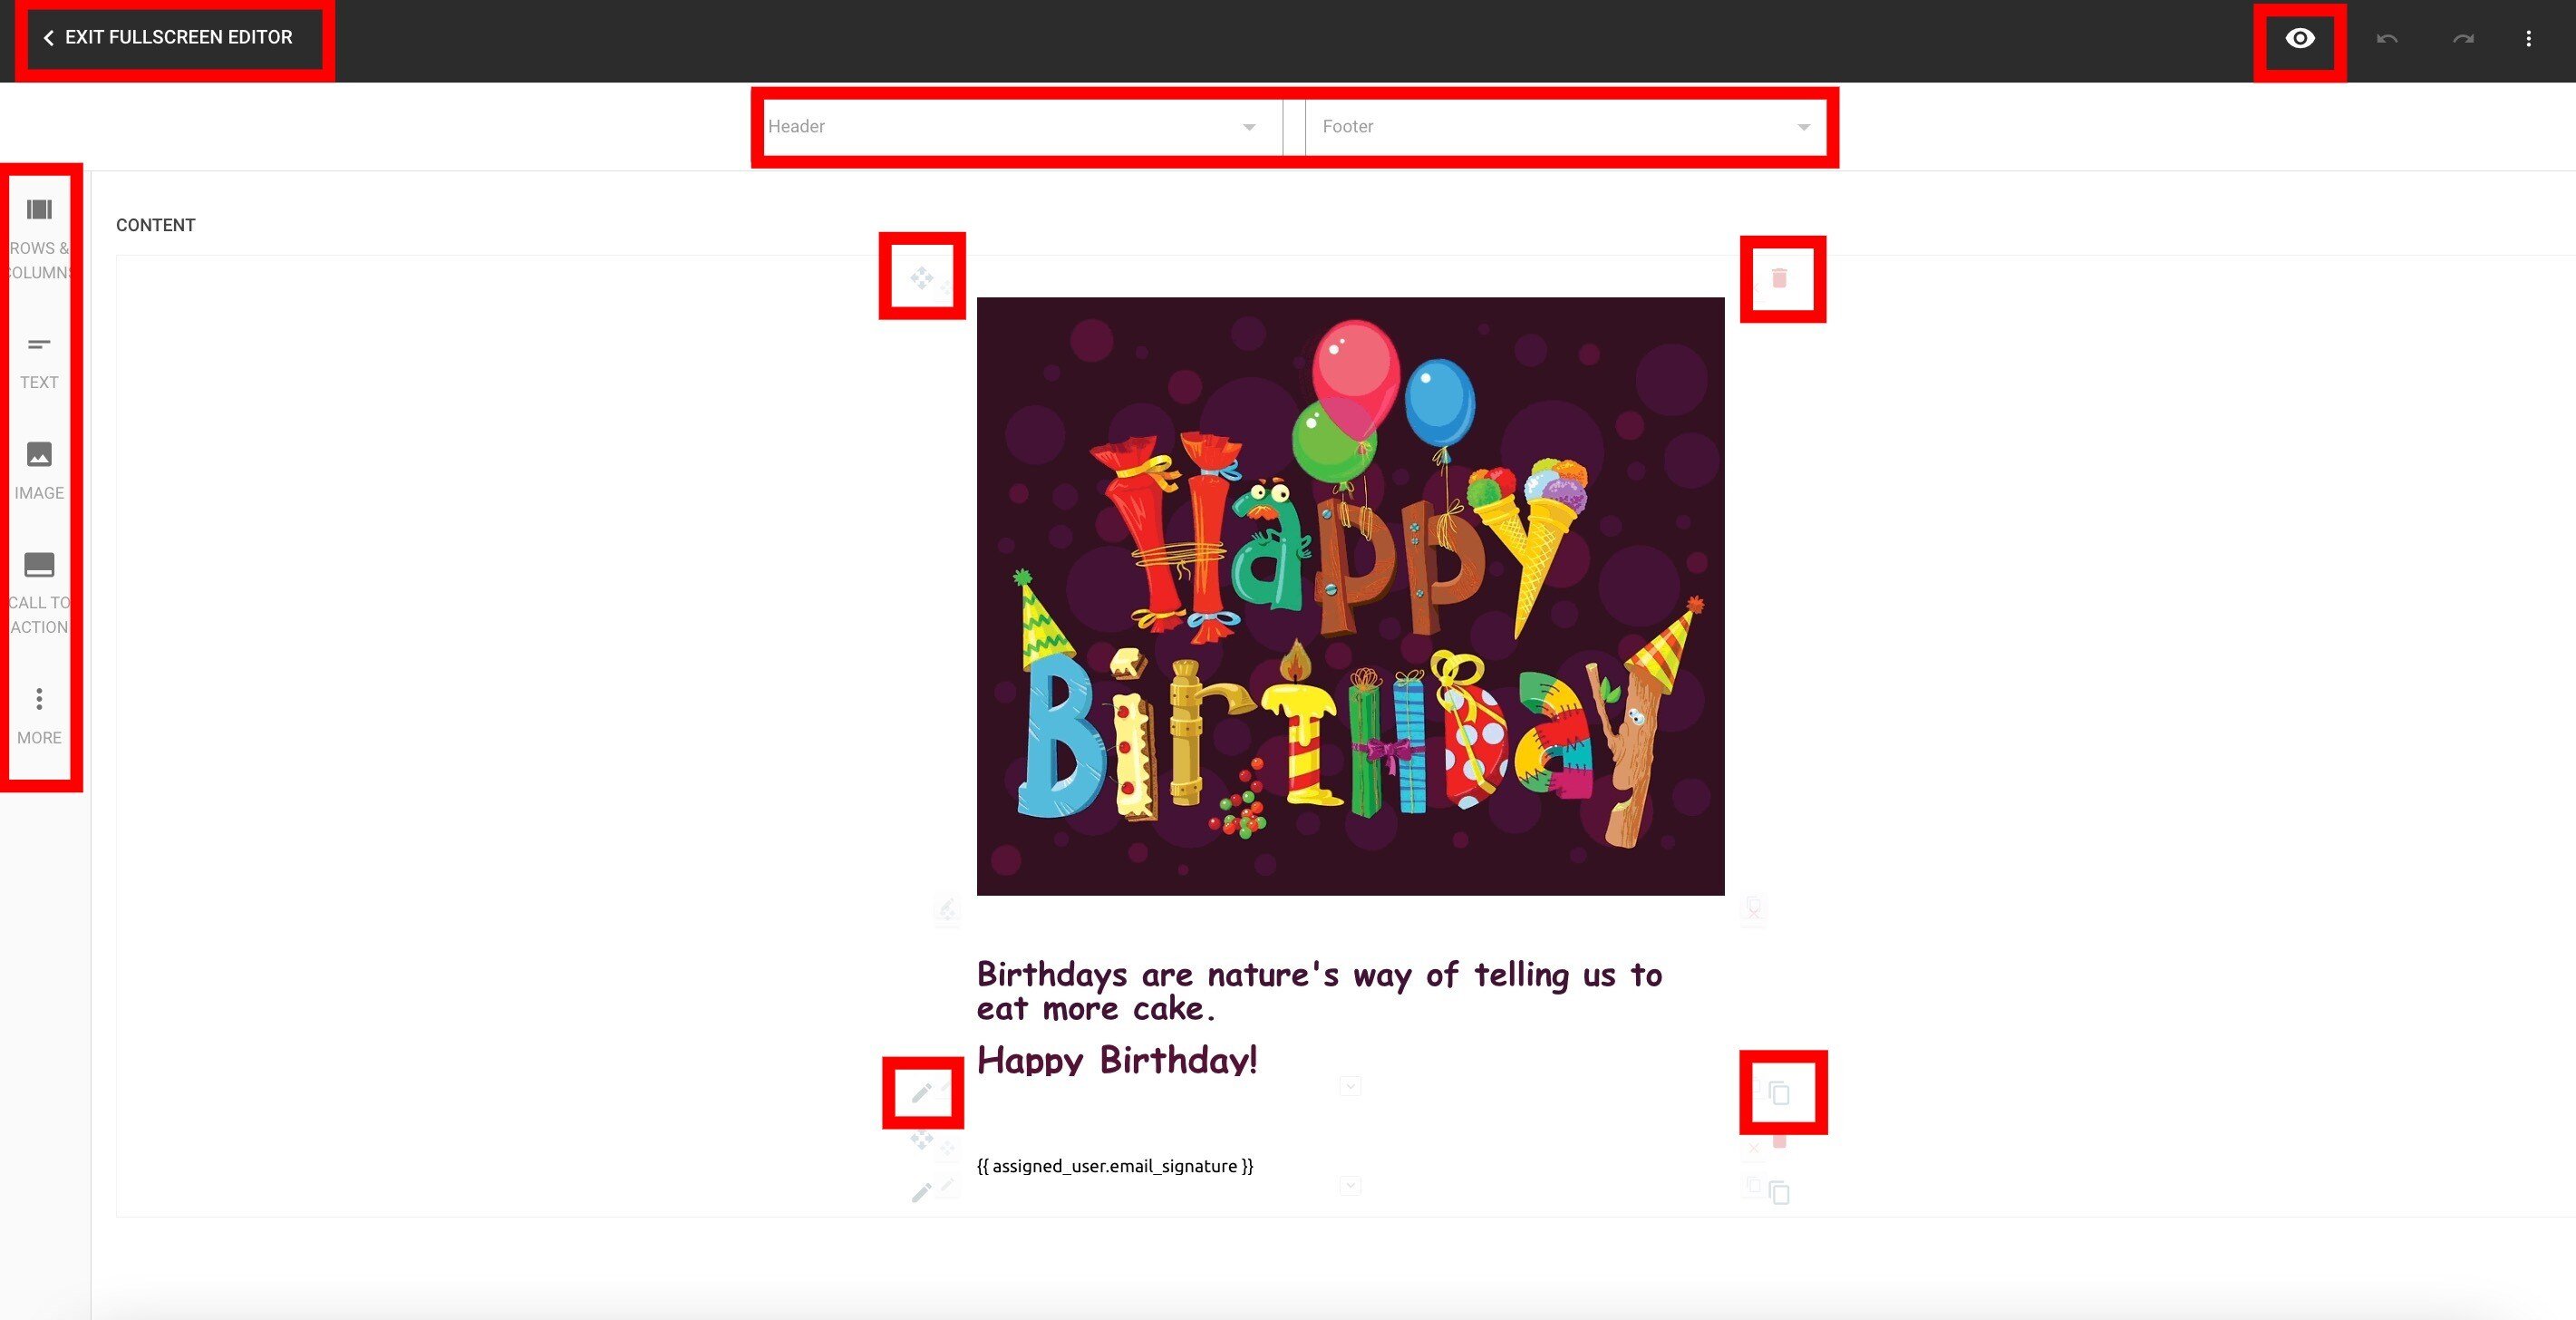Click the redo arrow icon
The width and height of the screenshot is (2576, 1320).
pos(2463,39)
